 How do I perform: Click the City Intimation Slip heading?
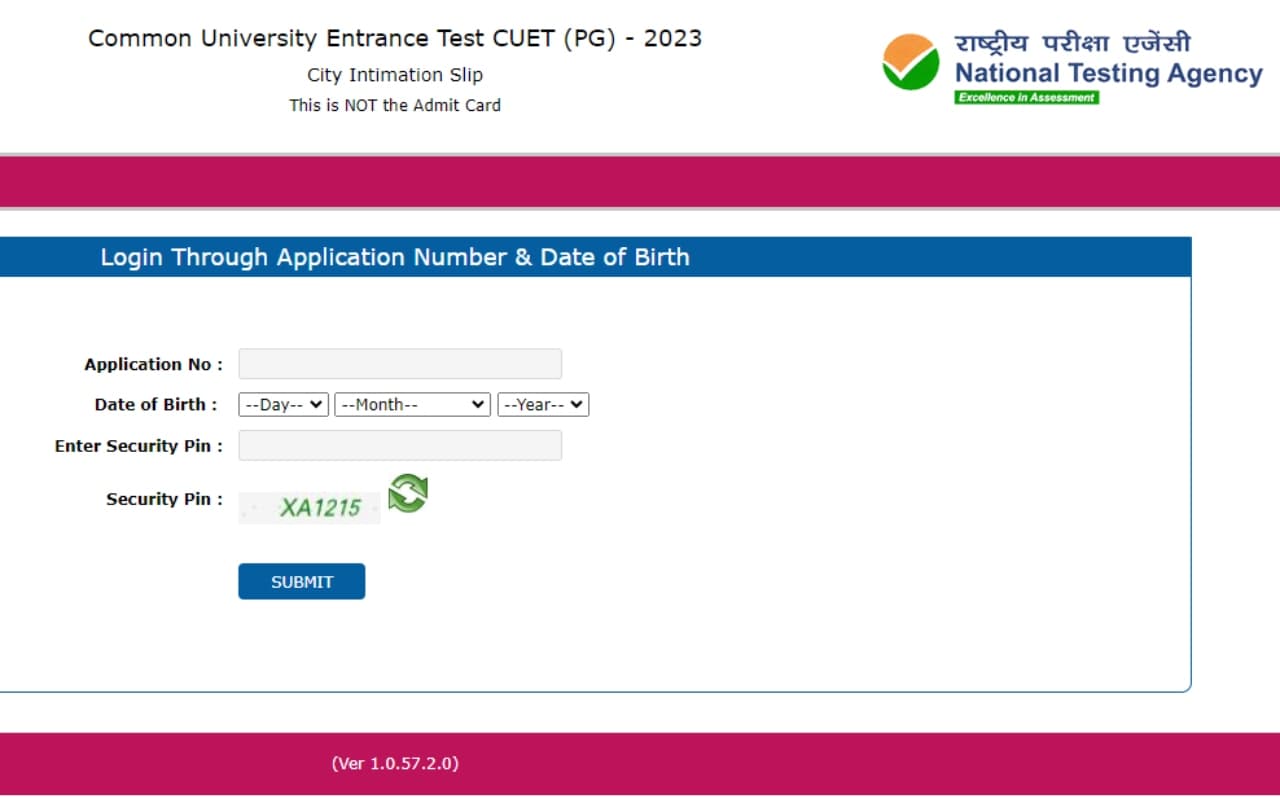(394, 74)
